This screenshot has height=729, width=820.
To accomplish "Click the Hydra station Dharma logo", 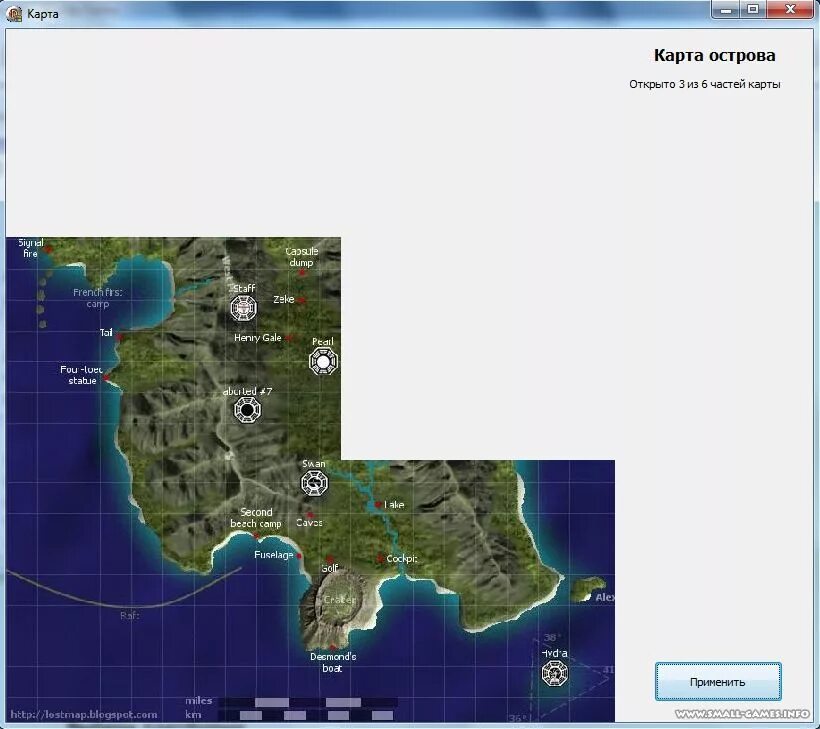I will [x=554, y=673].
